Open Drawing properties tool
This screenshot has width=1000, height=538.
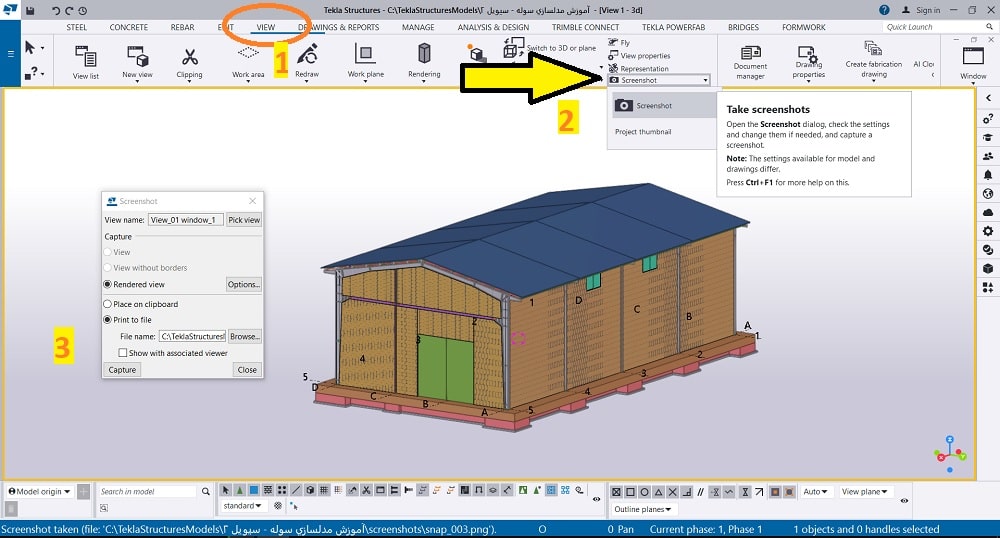click(808, 54)
